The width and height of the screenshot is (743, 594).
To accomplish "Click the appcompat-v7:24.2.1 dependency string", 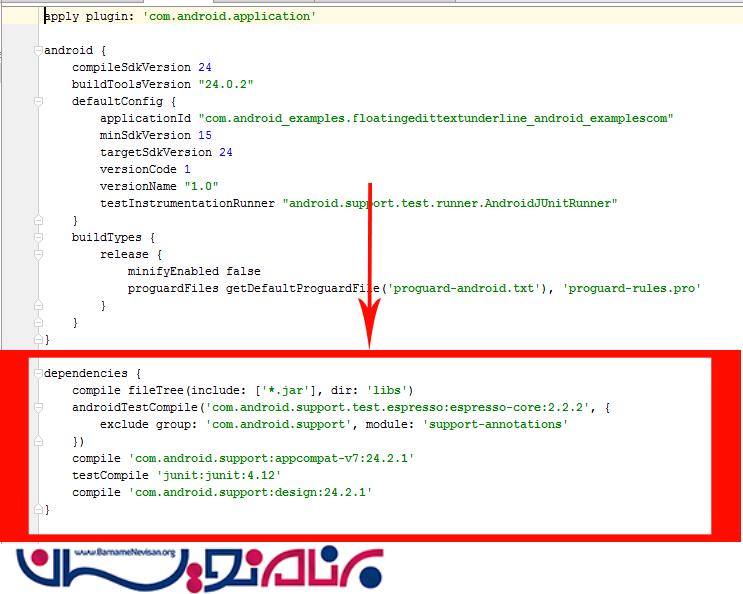I will point(272,459).
